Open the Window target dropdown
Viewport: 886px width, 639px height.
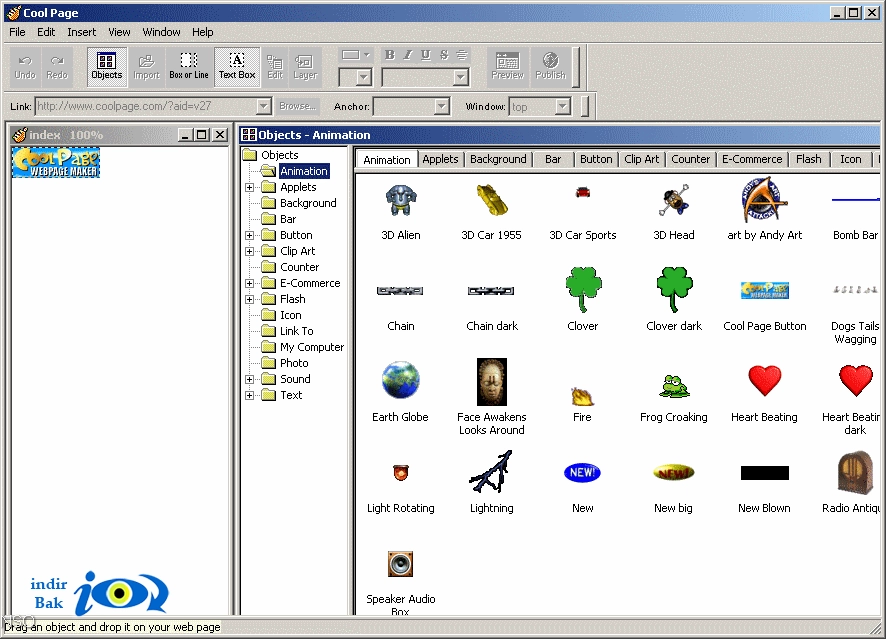click(562, 106)
